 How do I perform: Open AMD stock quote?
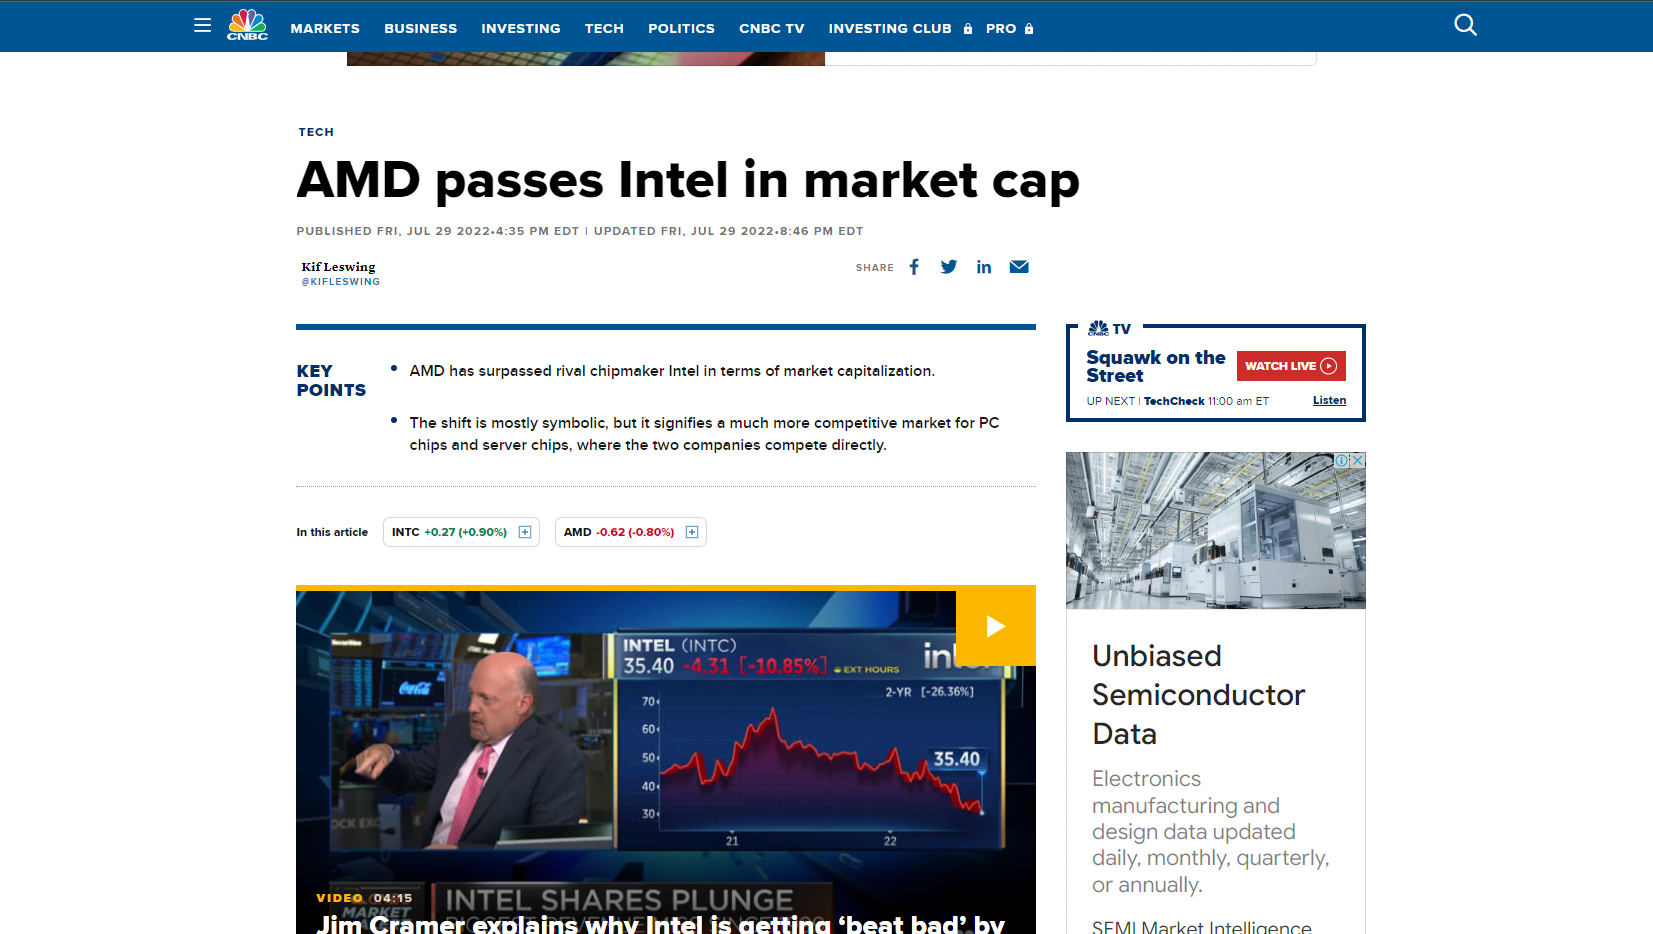click(x=619, y=532)
